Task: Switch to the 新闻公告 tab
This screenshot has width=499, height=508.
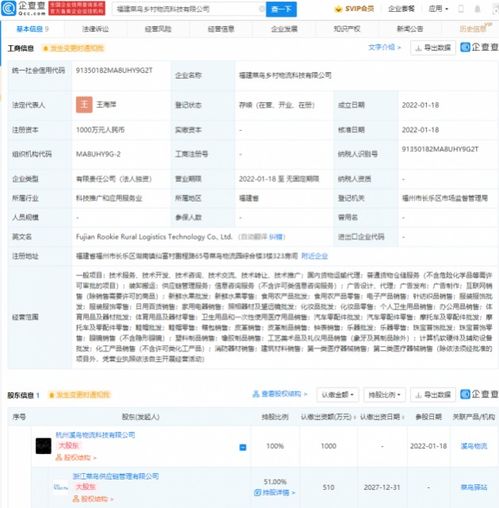Action: 410,29
